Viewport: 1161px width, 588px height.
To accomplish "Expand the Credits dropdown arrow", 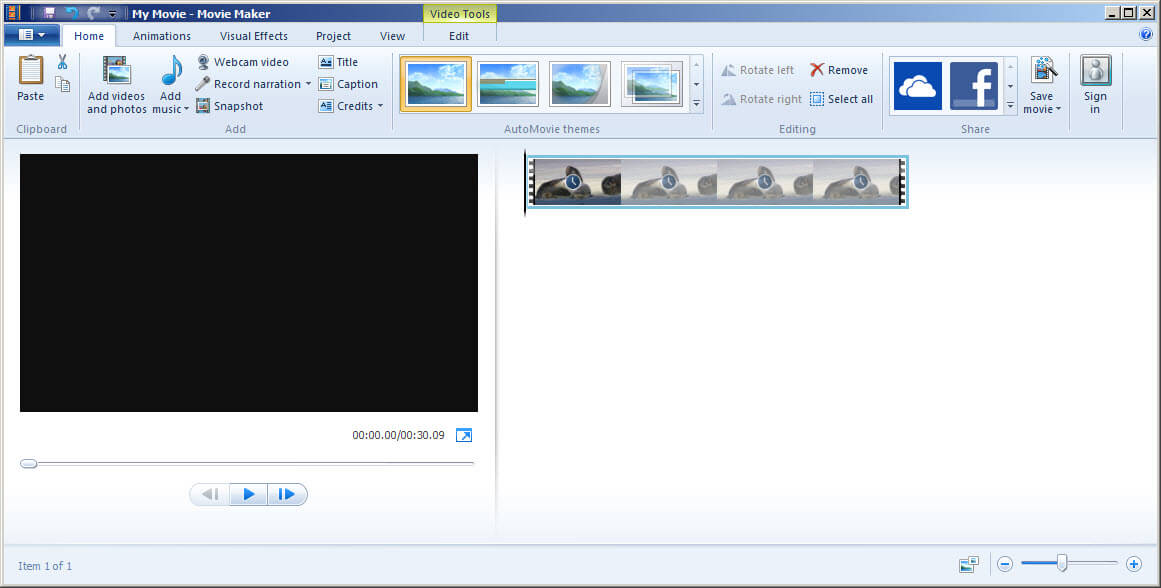I will pos(381,106).
